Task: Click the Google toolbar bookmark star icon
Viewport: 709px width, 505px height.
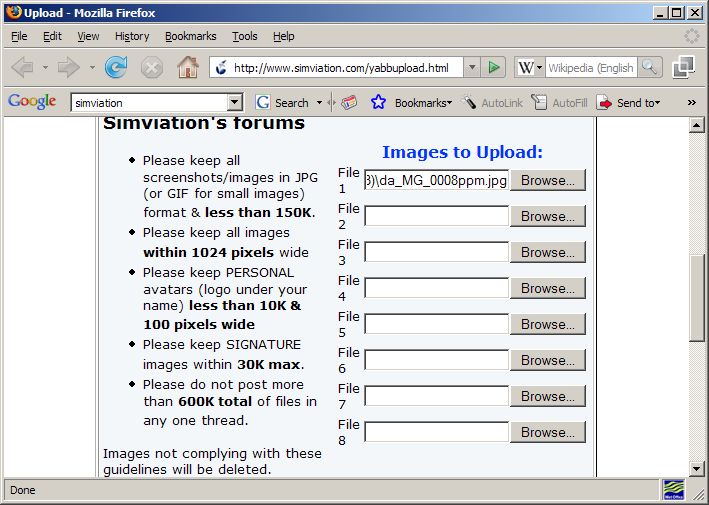Action: (378, 102)
